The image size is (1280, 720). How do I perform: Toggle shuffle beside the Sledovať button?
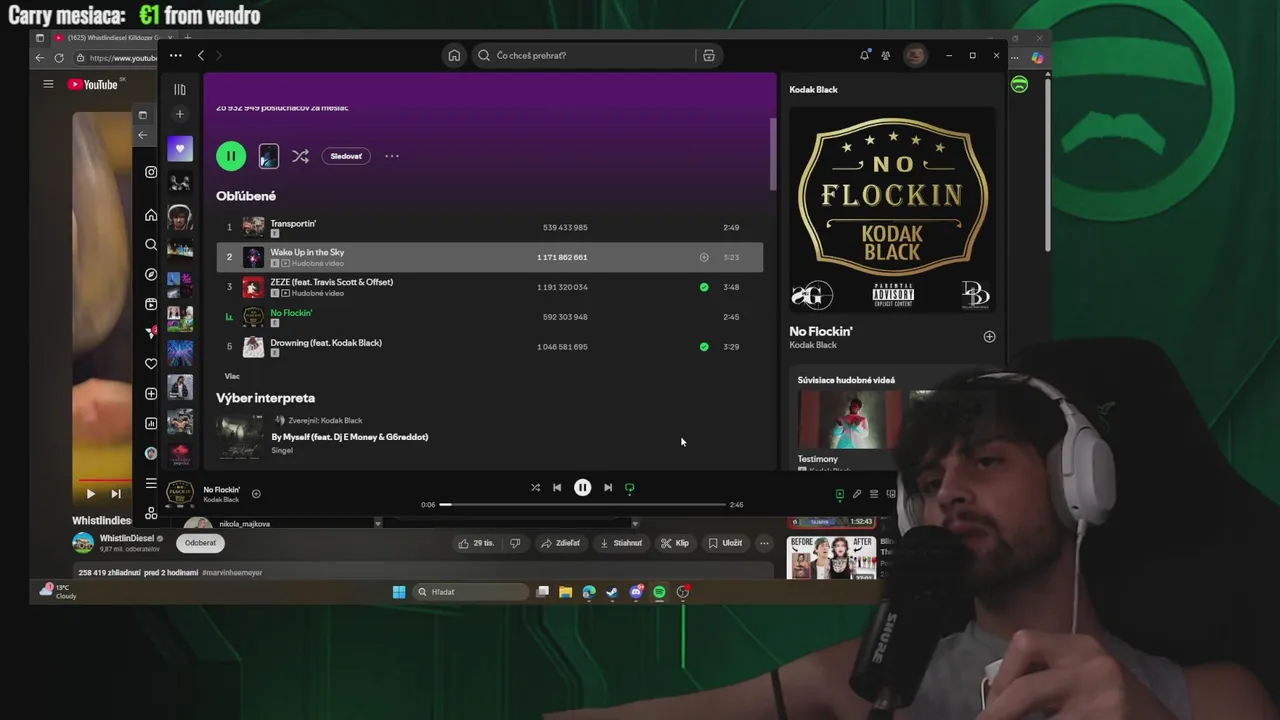pyautogui.click(x=300, y=156)
